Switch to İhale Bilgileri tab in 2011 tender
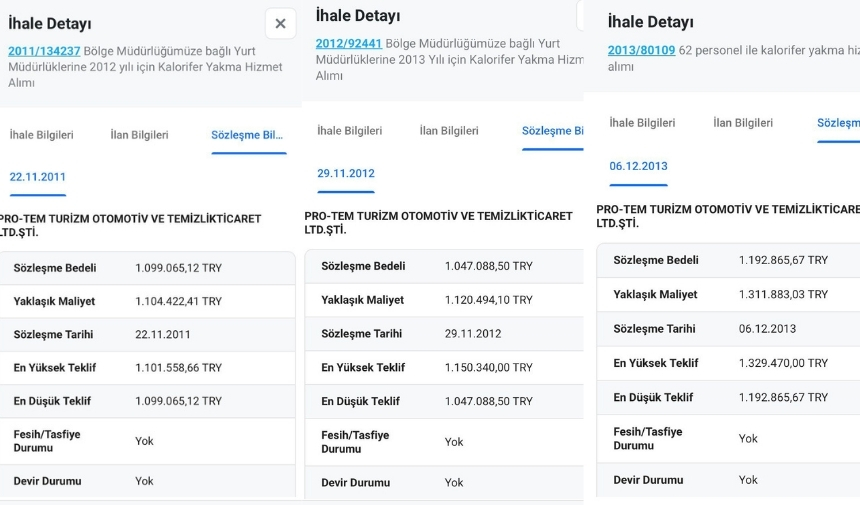Viewport: 860px width, 505px height. (x=42, y=135)
